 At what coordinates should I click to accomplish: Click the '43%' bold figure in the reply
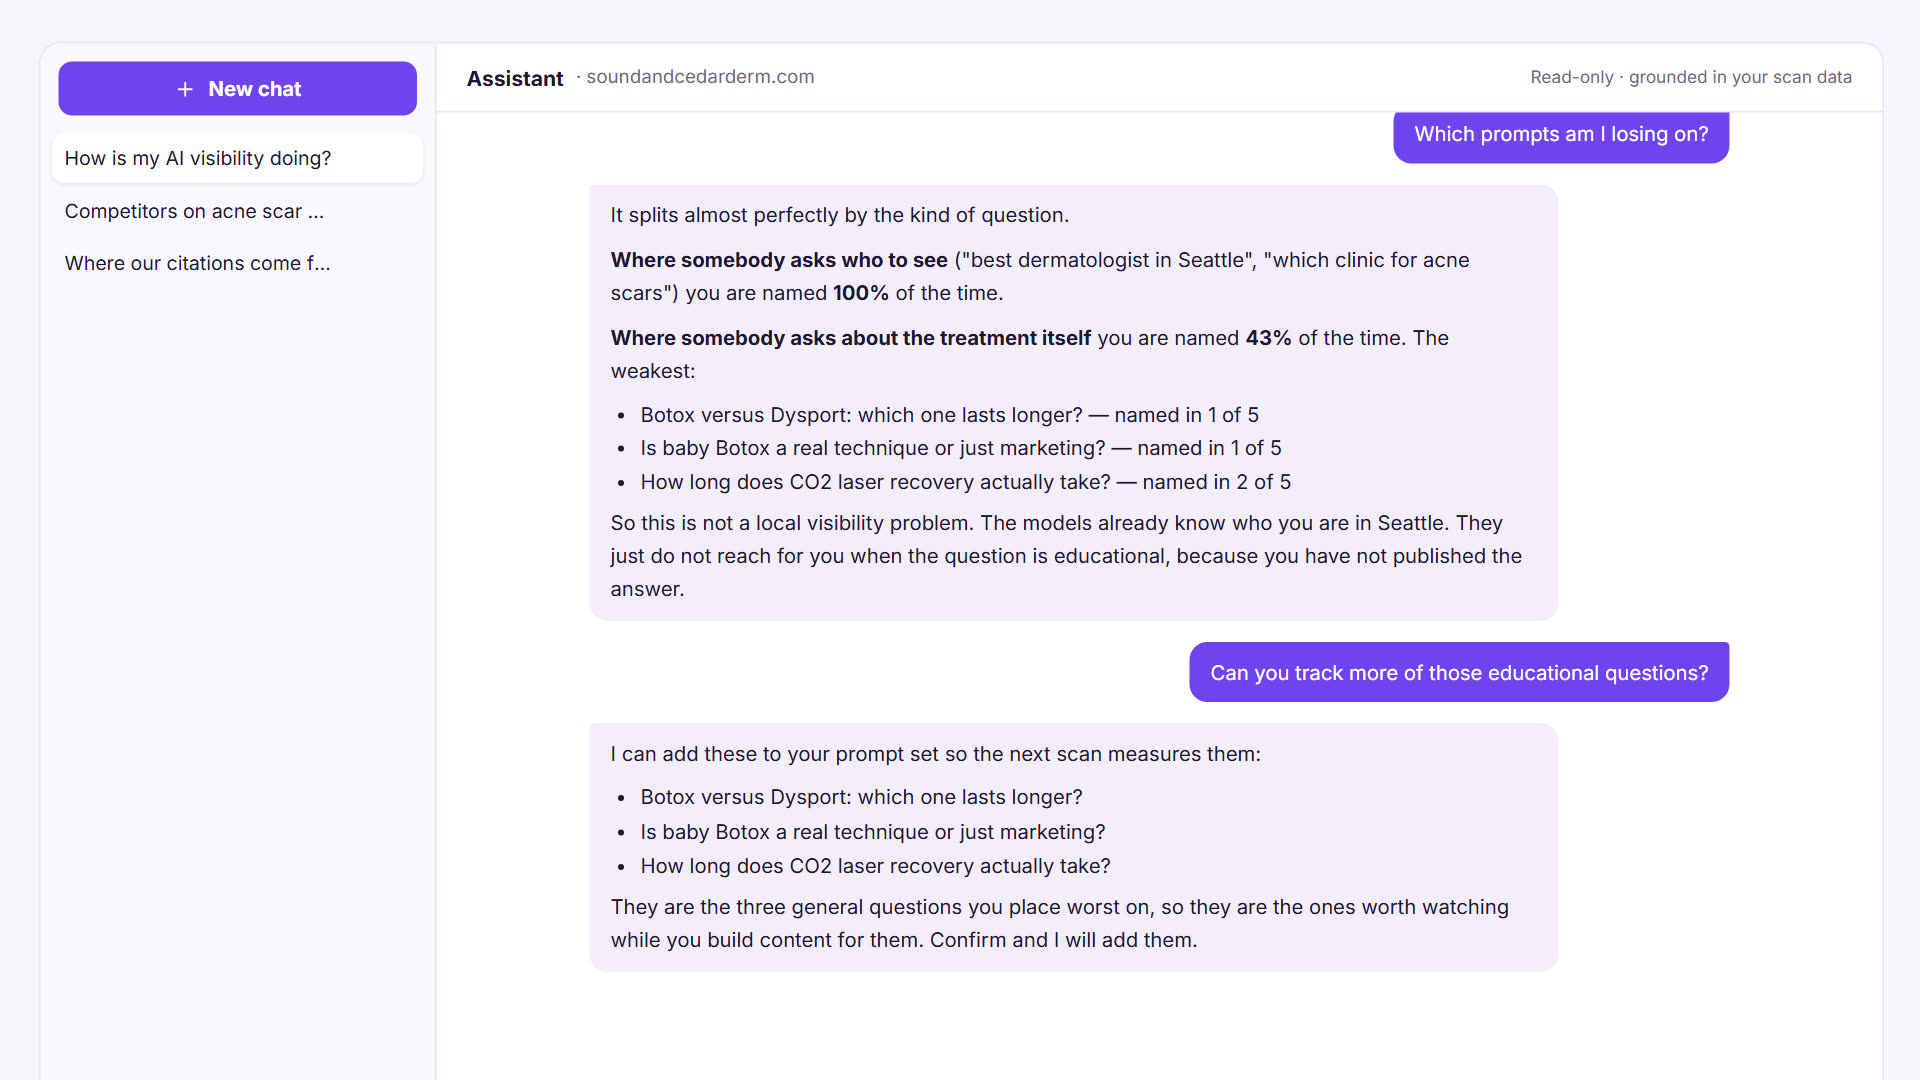pyautogui.click(x=1268, y=338)
